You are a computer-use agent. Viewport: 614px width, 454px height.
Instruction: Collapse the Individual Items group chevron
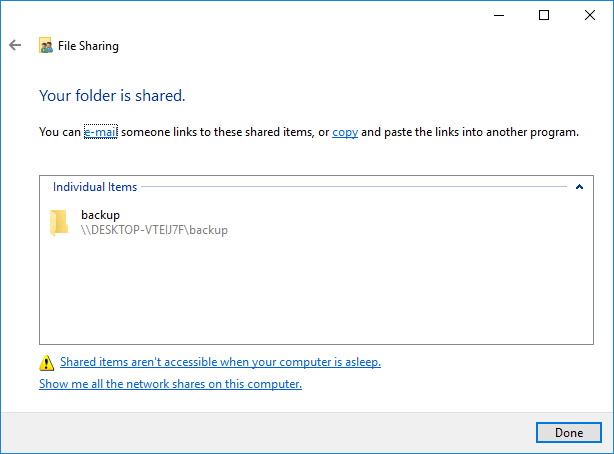pyautogui.click(x=578, y=187)
